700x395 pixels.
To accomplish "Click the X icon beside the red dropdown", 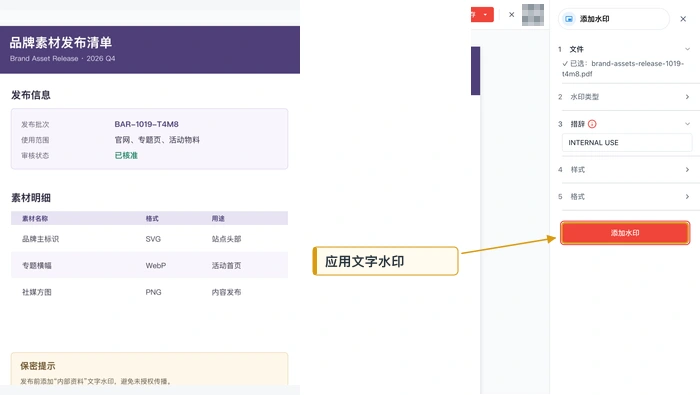I will coord(512,14).
